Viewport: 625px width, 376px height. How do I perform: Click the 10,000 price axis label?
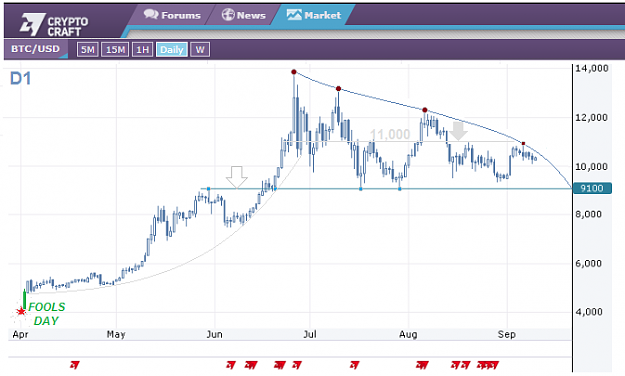pos(592,167)
